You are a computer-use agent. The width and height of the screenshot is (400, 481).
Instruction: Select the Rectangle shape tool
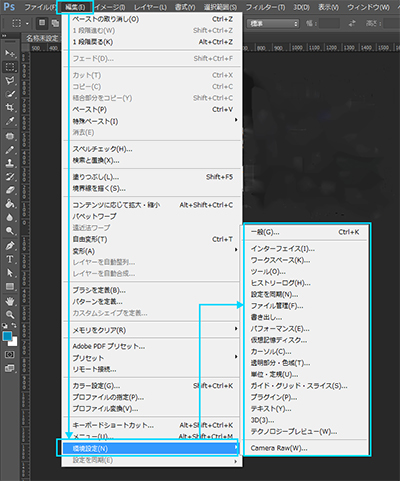(10, 287)
